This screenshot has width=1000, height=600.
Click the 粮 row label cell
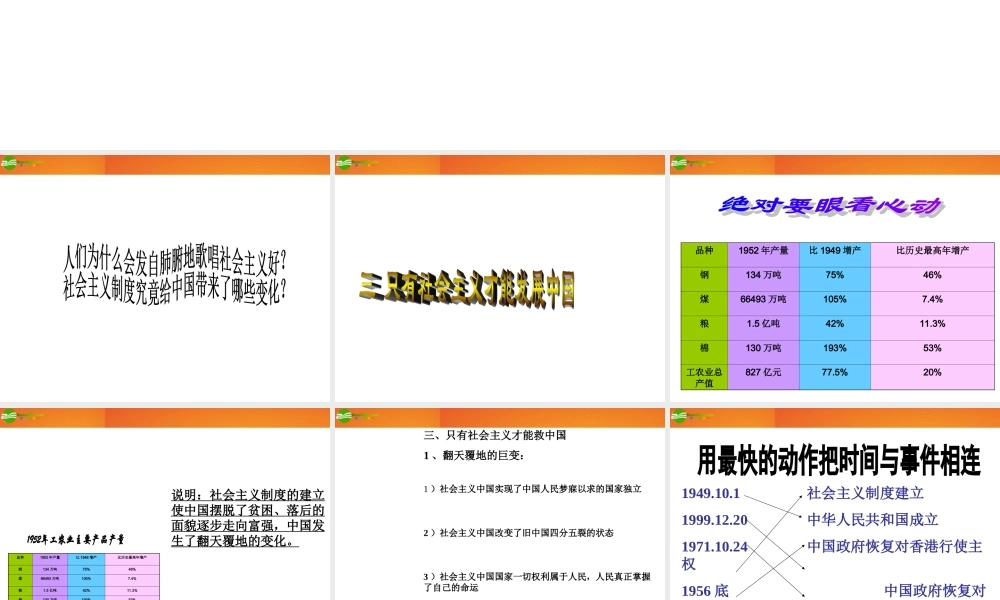(704, 328)
